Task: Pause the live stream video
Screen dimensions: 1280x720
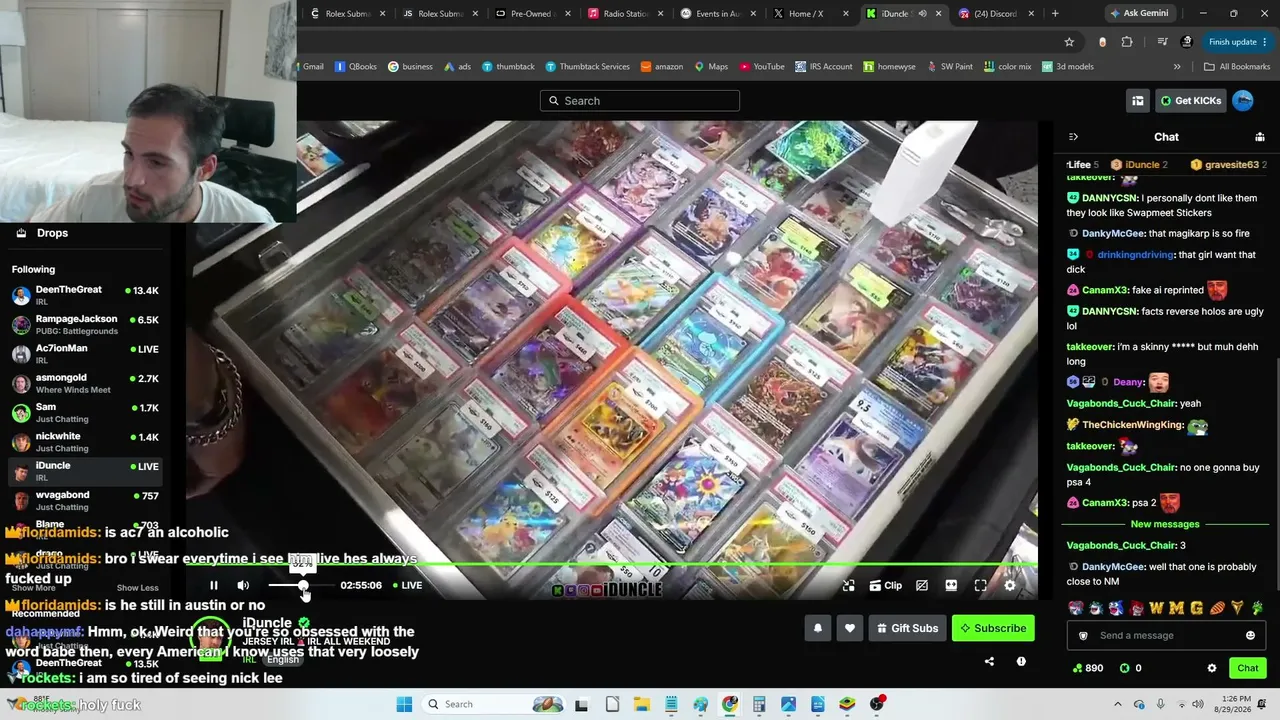Action: coord(213,585)
